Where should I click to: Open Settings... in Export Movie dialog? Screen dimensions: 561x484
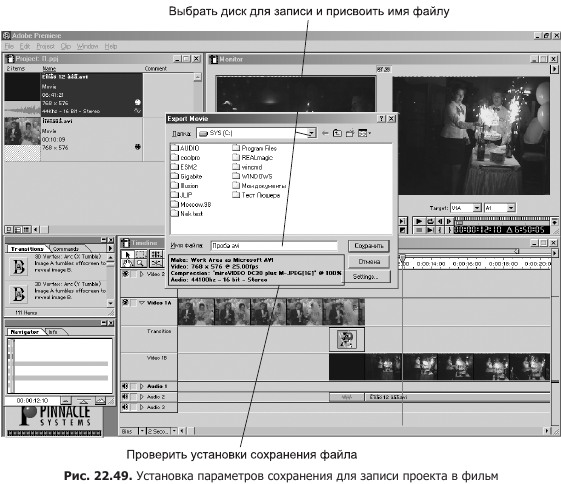coord(365,277)
